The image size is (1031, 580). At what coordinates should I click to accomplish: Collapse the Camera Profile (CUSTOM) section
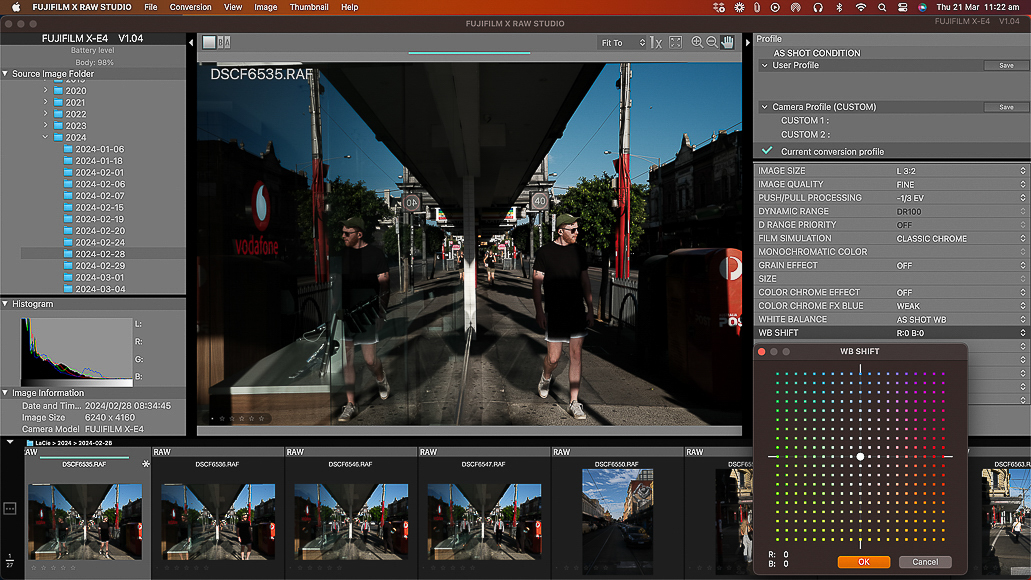[764, 107]
